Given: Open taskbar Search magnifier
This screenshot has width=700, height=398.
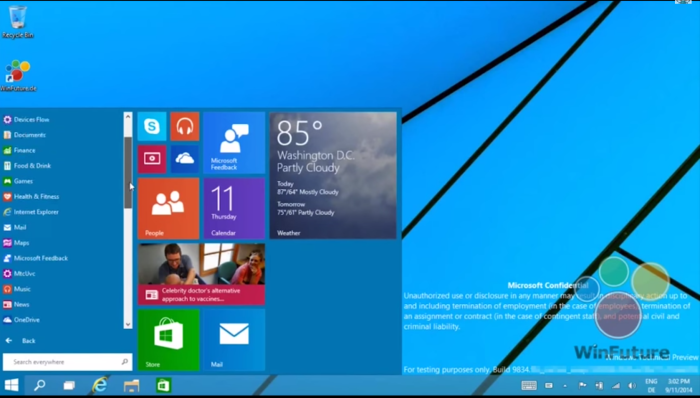Looking at the screenshot, I should 40,385.
